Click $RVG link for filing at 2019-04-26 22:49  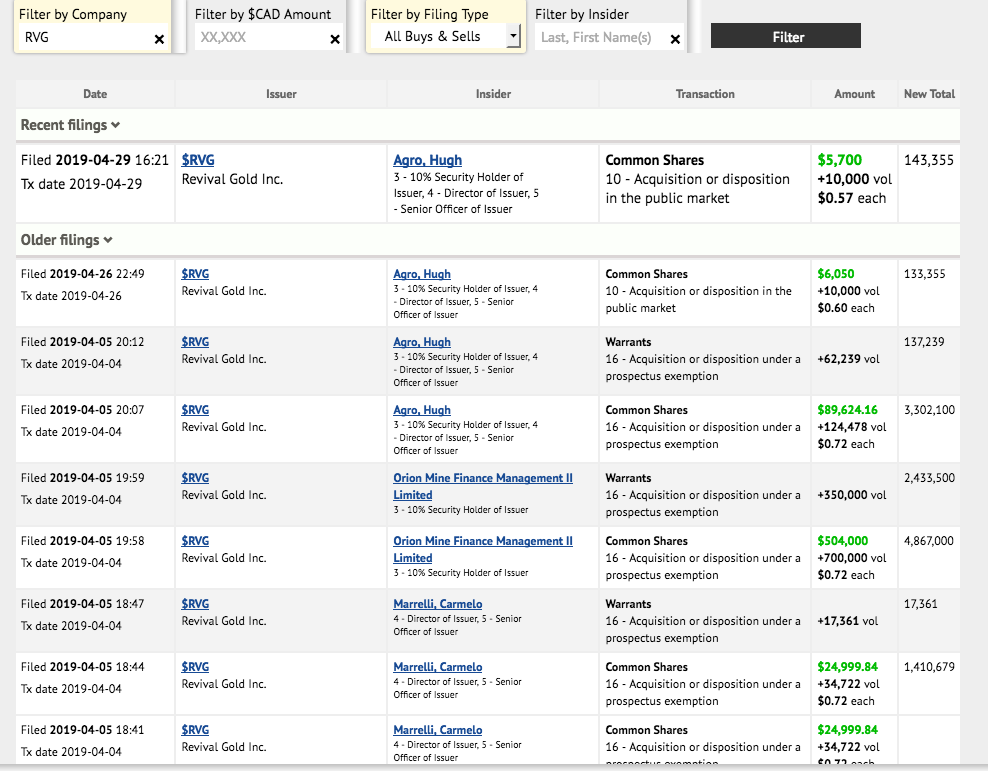pyautogui.click(x=195, y=274)
